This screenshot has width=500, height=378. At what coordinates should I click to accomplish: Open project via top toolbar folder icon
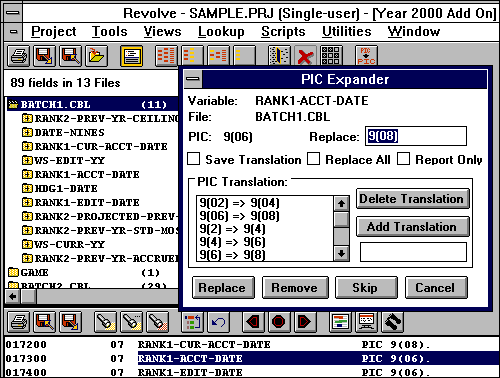coord(96,56)
